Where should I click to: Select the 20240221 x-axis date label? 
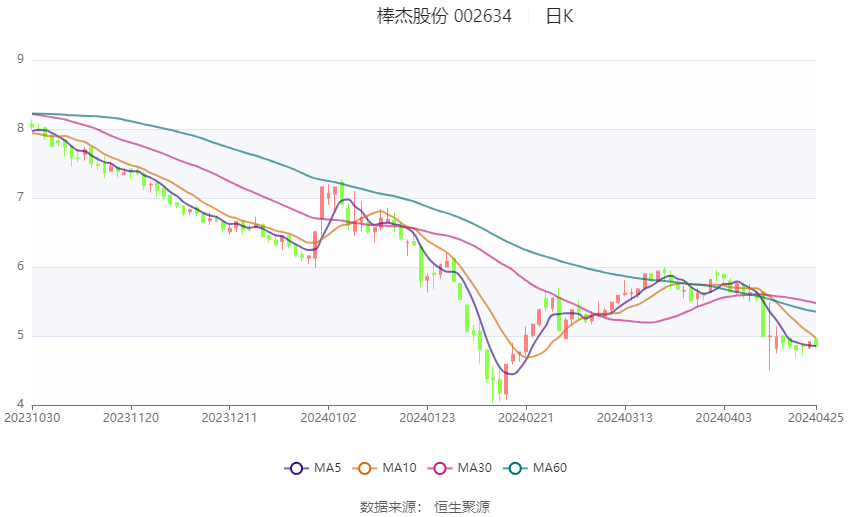(x=526, y=418)
